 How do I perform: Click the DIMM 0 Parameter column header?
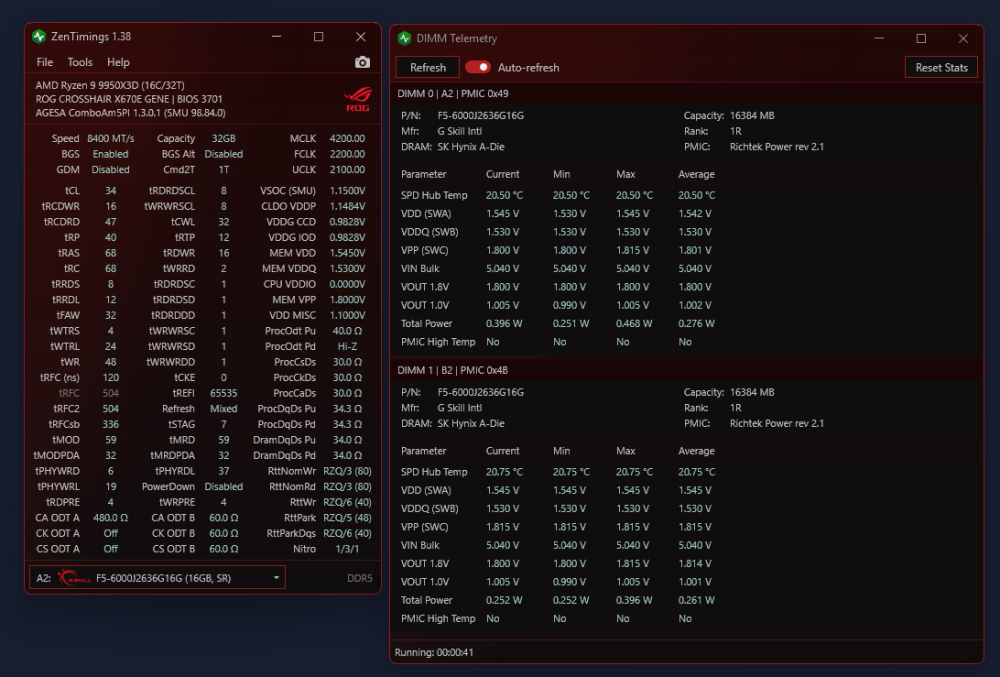423,174
